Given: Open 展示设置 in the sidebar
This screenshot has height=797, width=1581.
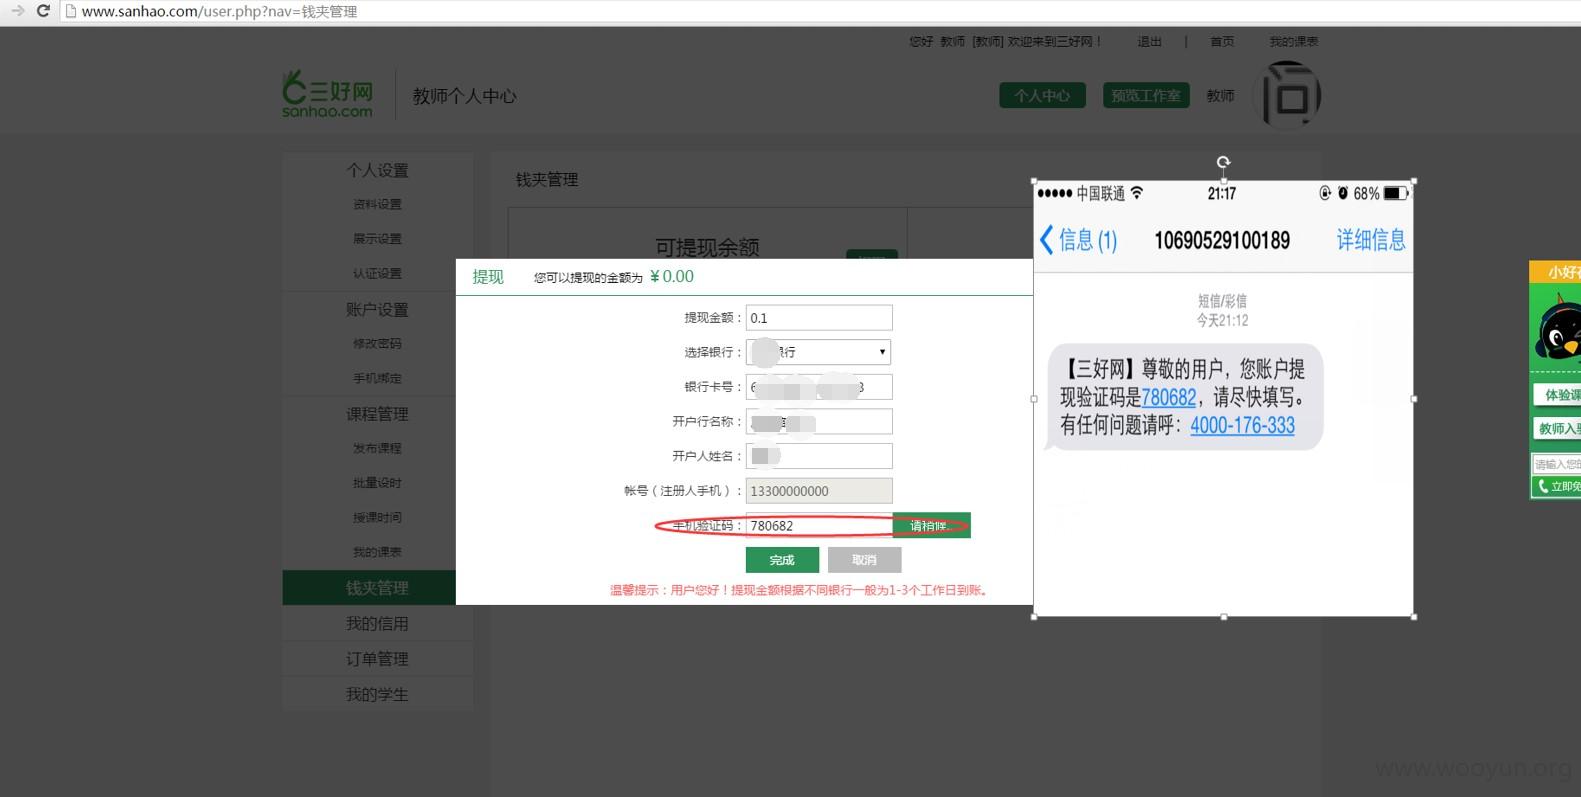Looking at the screenshot, I should [x=377, y=239].
